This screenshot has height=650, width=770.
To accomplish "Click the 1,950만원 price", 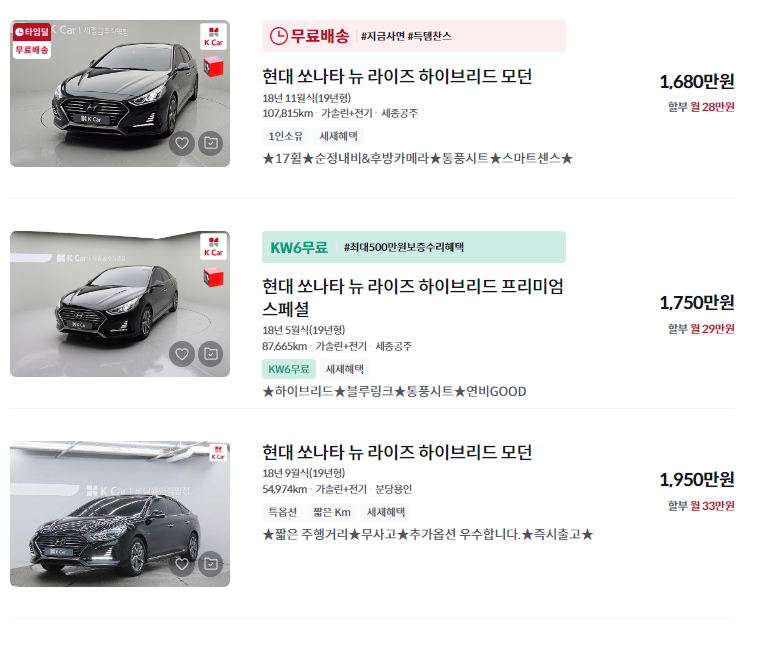I will (696, 479).
